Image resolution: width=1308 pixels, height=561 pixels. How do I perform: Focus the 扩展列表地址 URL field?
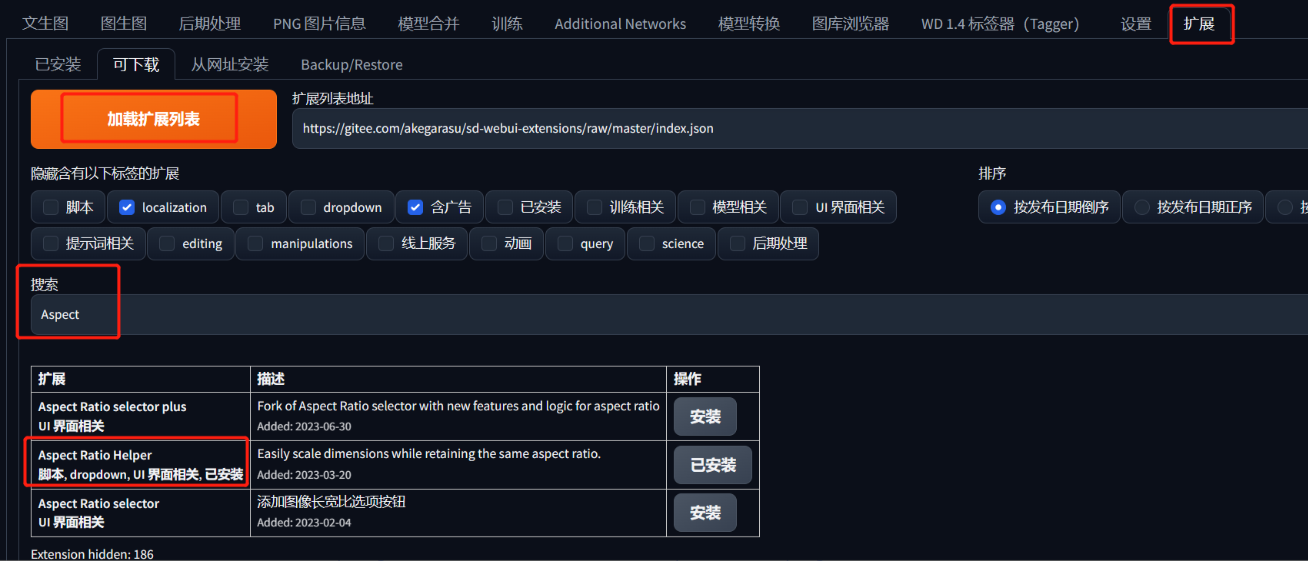pyautogui.click(x=800, y=128)
